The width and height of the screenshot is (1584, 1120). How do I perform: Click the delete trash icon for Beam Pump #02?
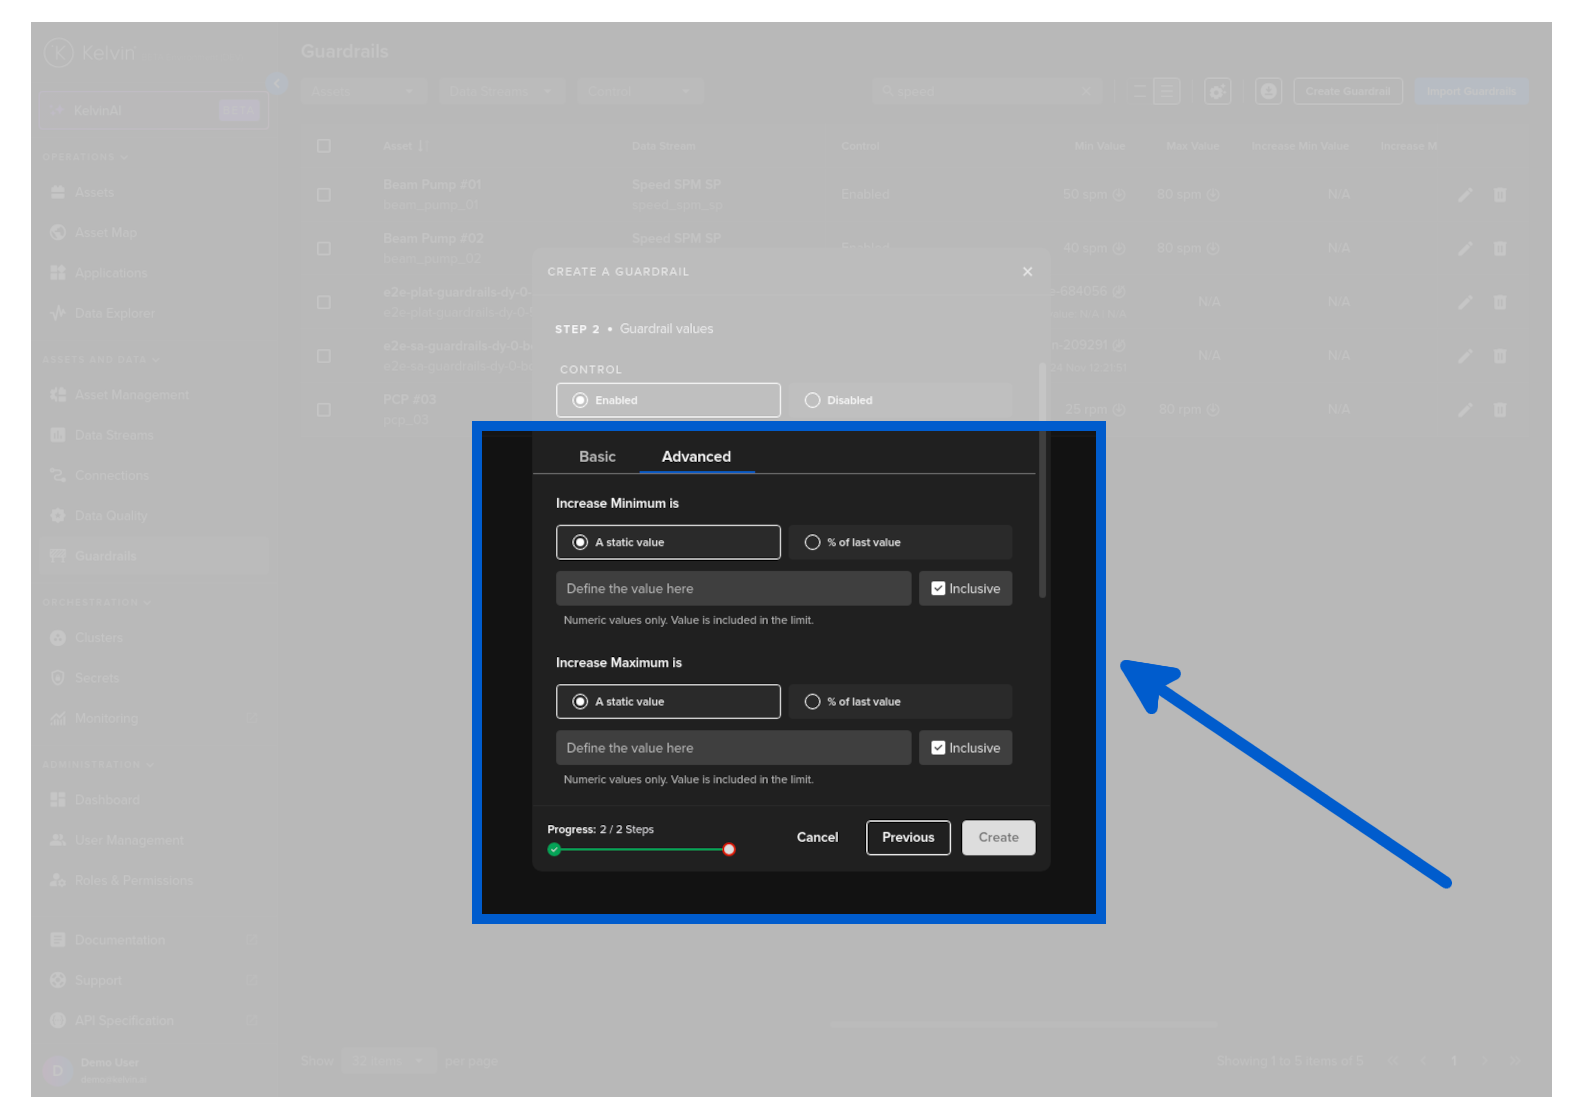tap(1500, 248)
